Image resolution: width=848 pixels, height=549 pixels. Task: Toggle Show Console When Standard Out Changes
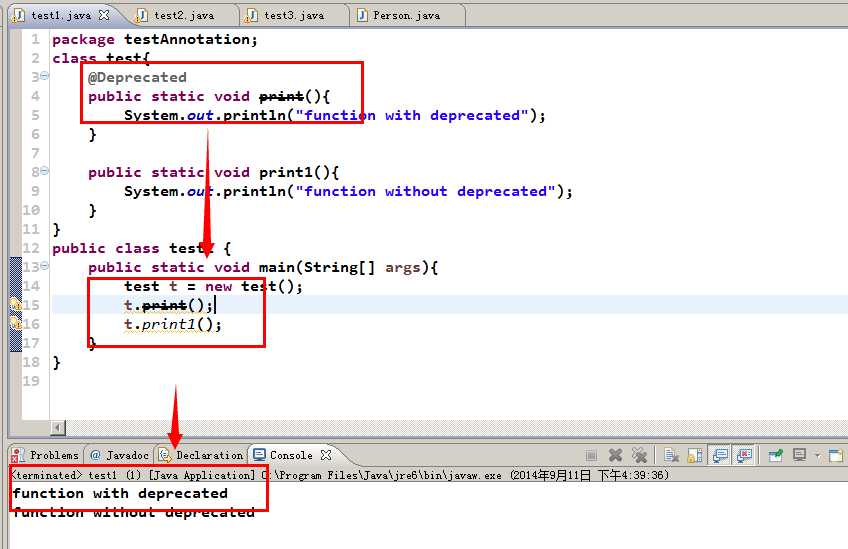point(720,455)
